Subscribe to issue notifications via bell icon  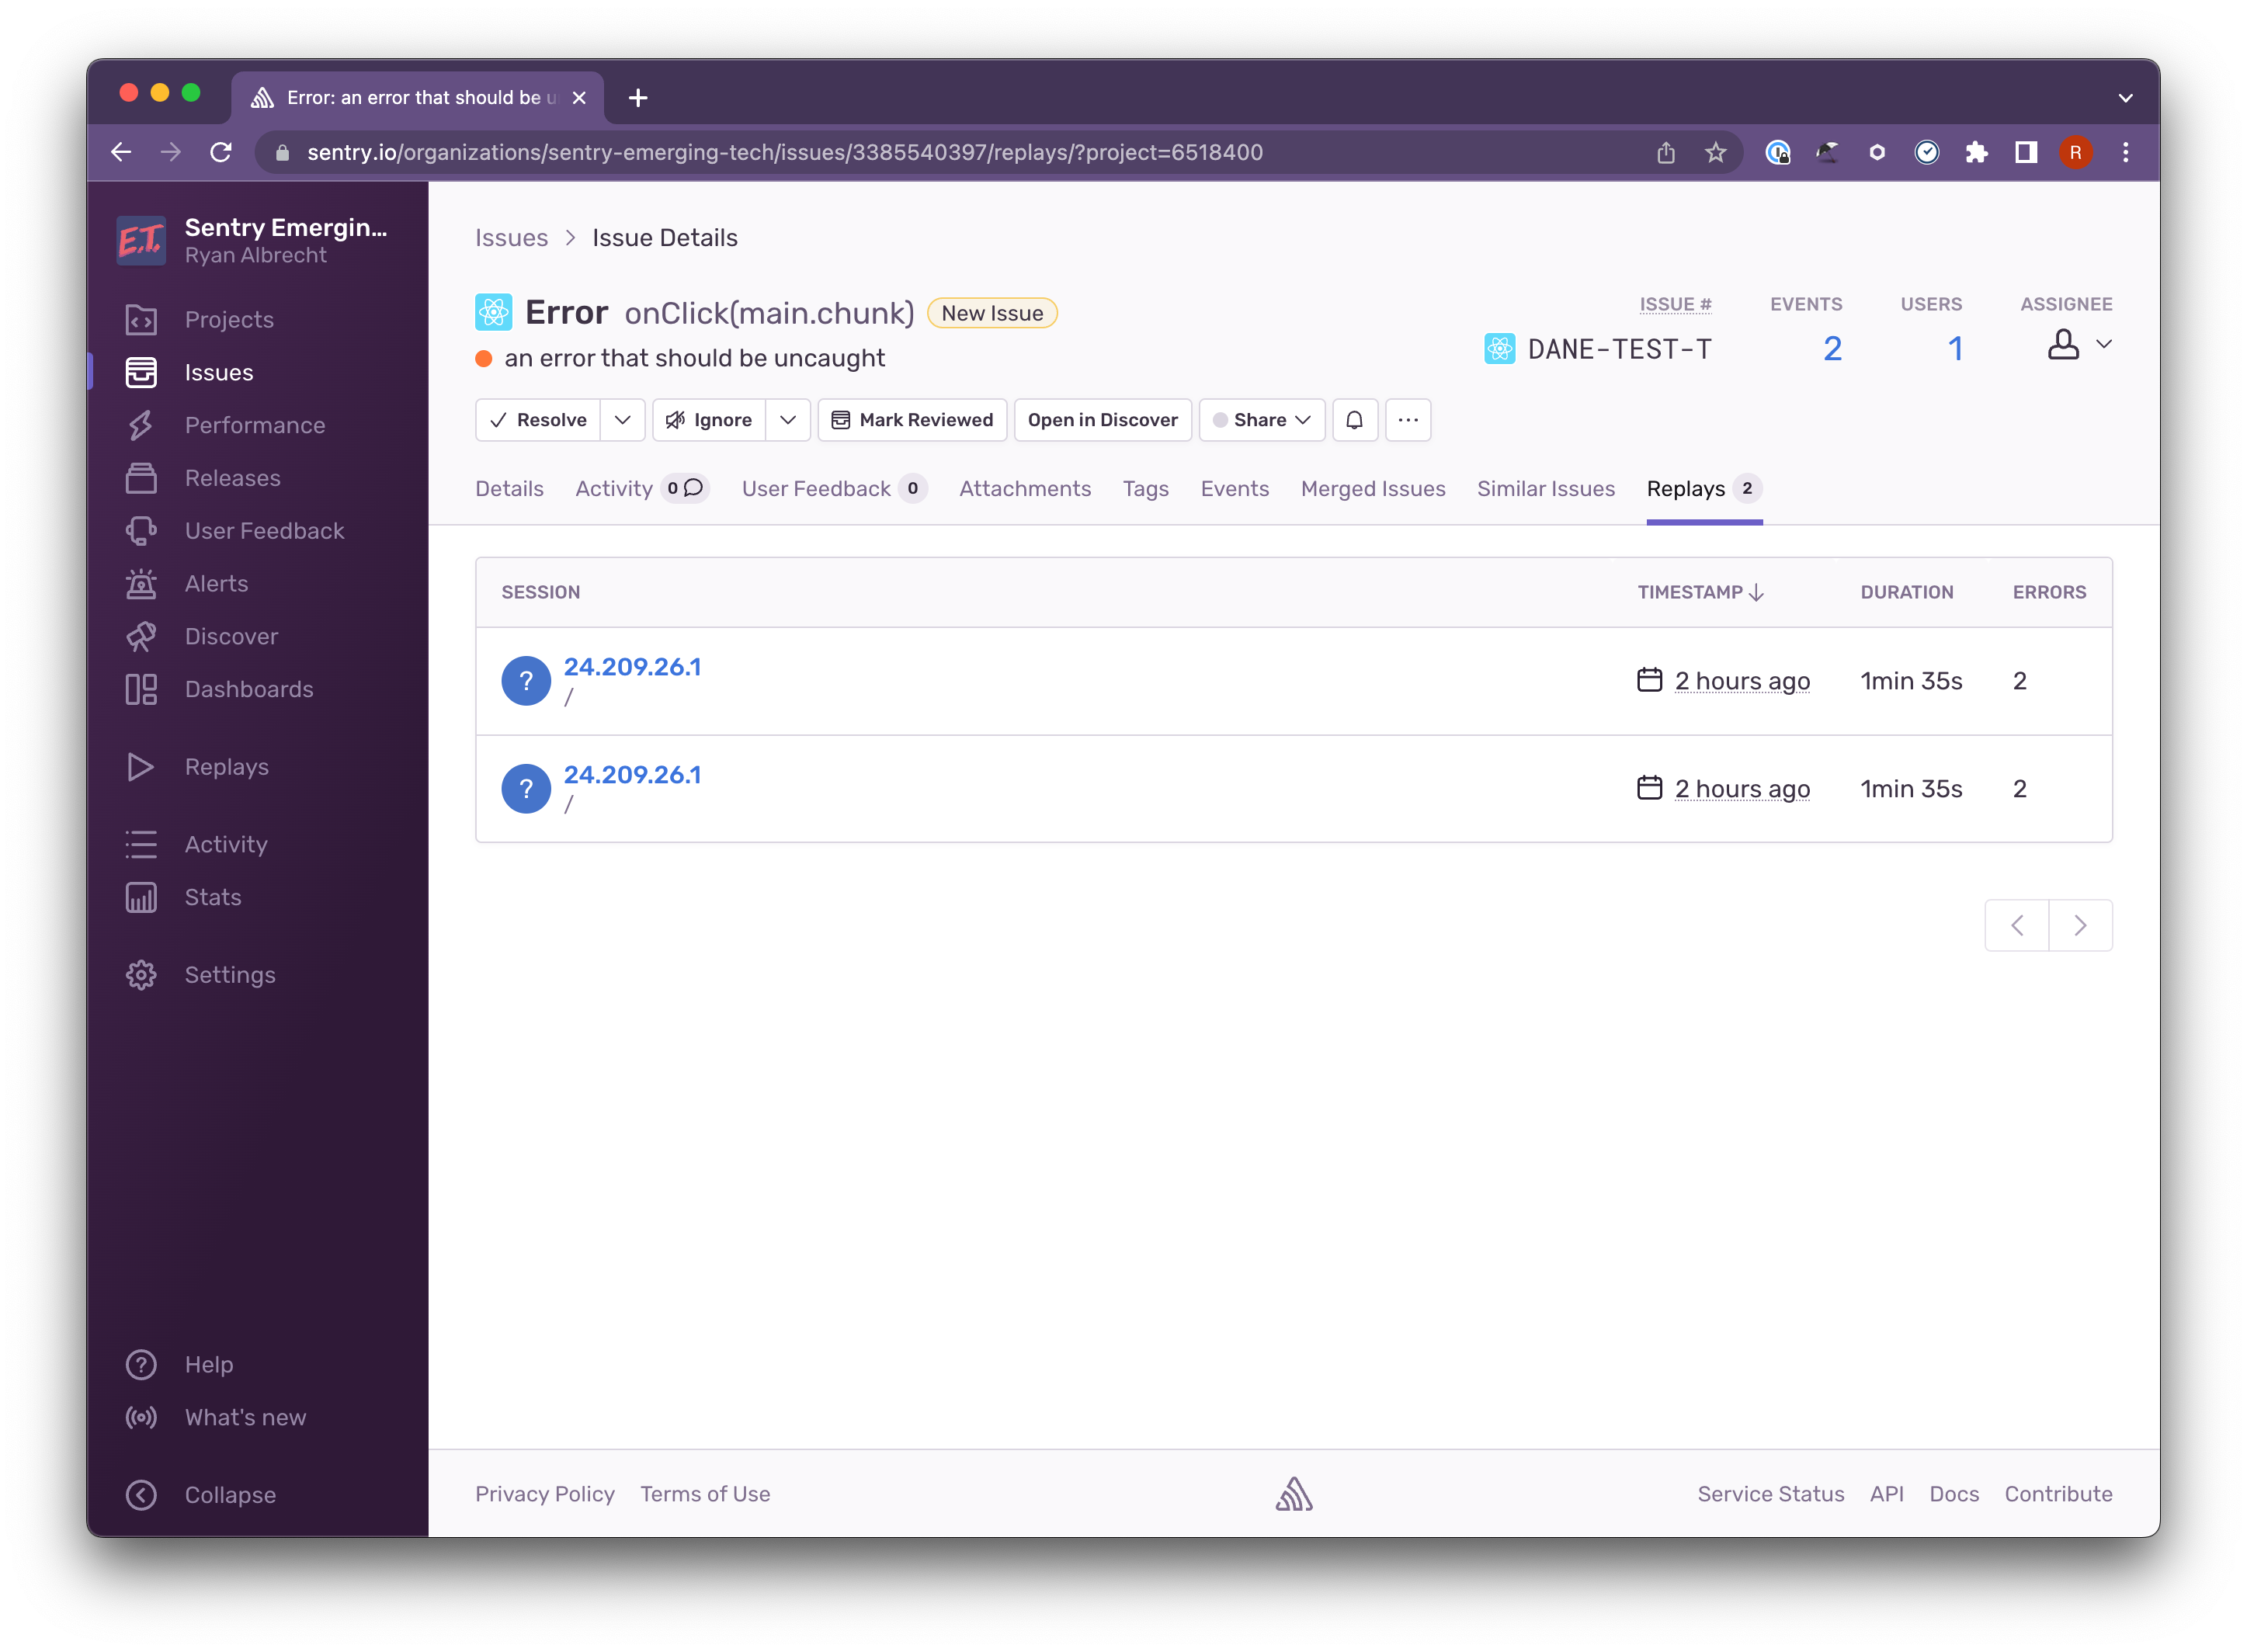coord(1355,420)
